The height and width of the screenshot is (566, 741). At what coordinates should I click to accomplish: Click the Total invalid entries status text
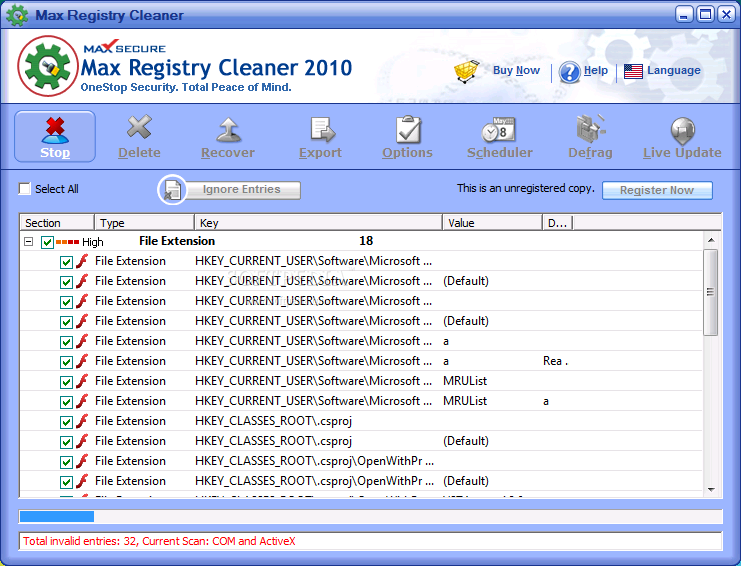159,541
